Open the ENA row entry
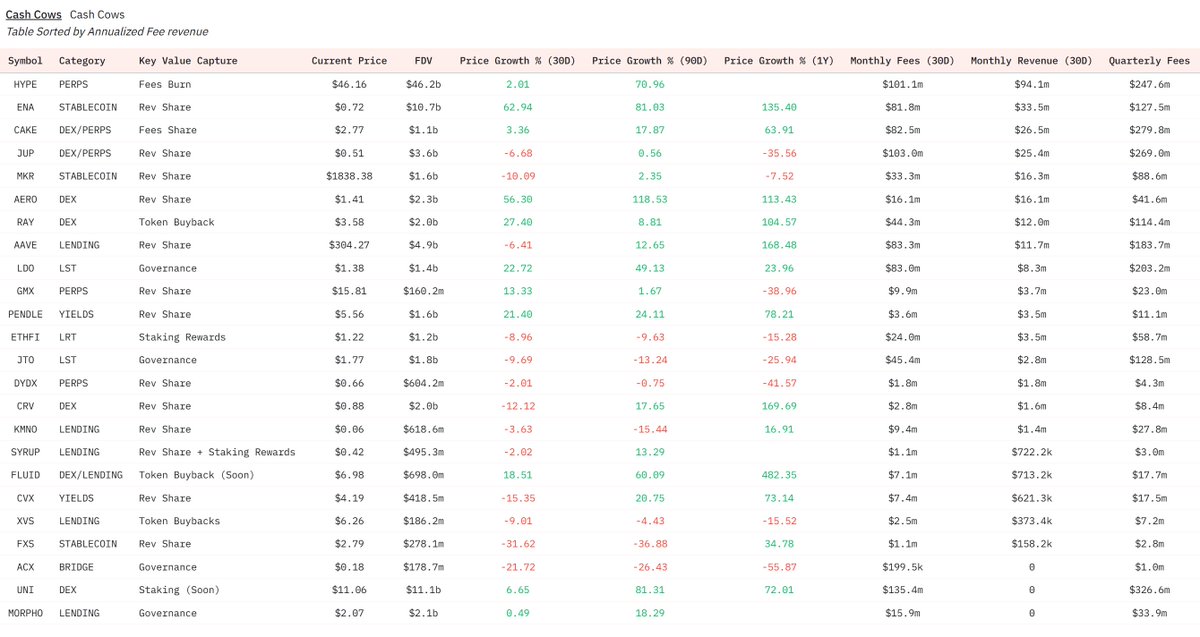The height and width of the screenshot is (637, 1200). (25, 107)
